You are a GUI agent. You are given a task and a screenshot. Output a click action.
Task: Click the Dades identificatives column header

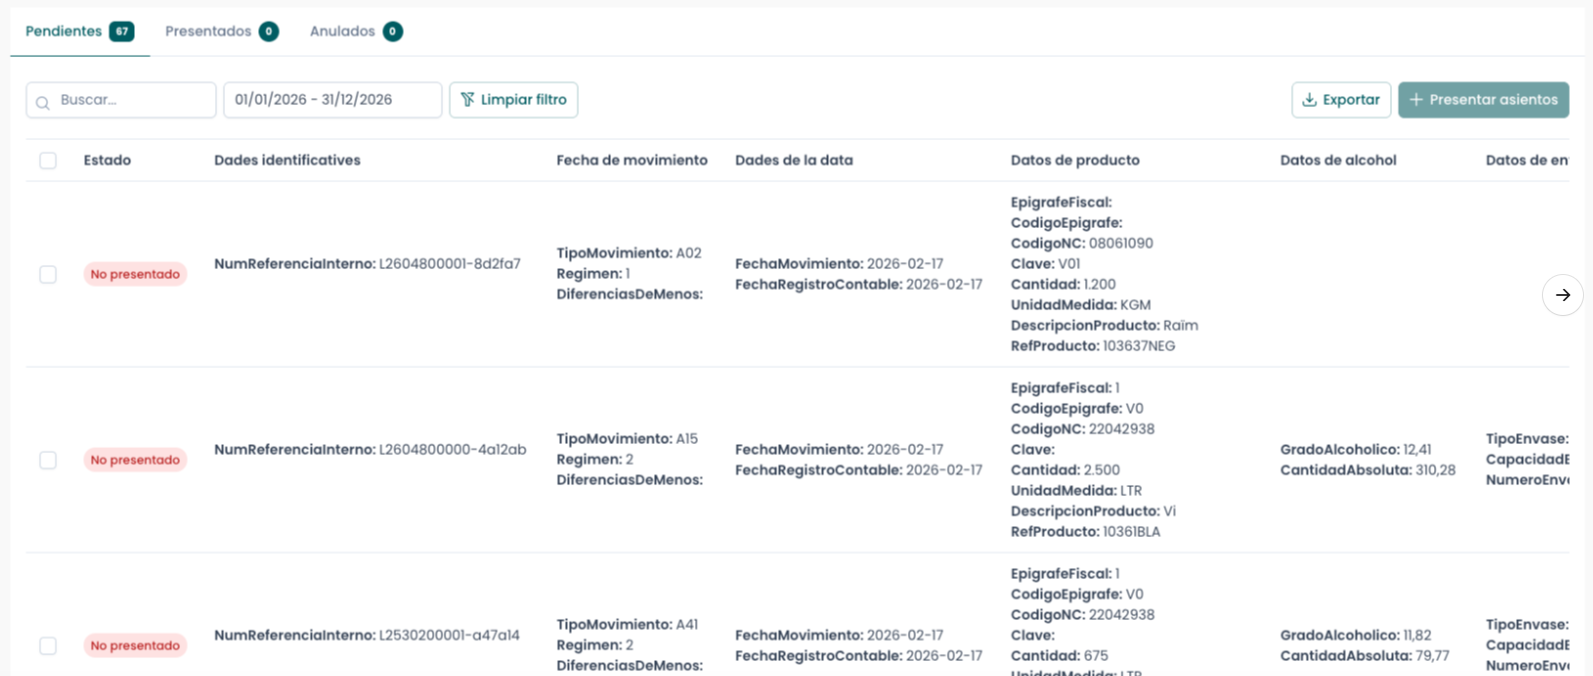click(x=287, y=160)
